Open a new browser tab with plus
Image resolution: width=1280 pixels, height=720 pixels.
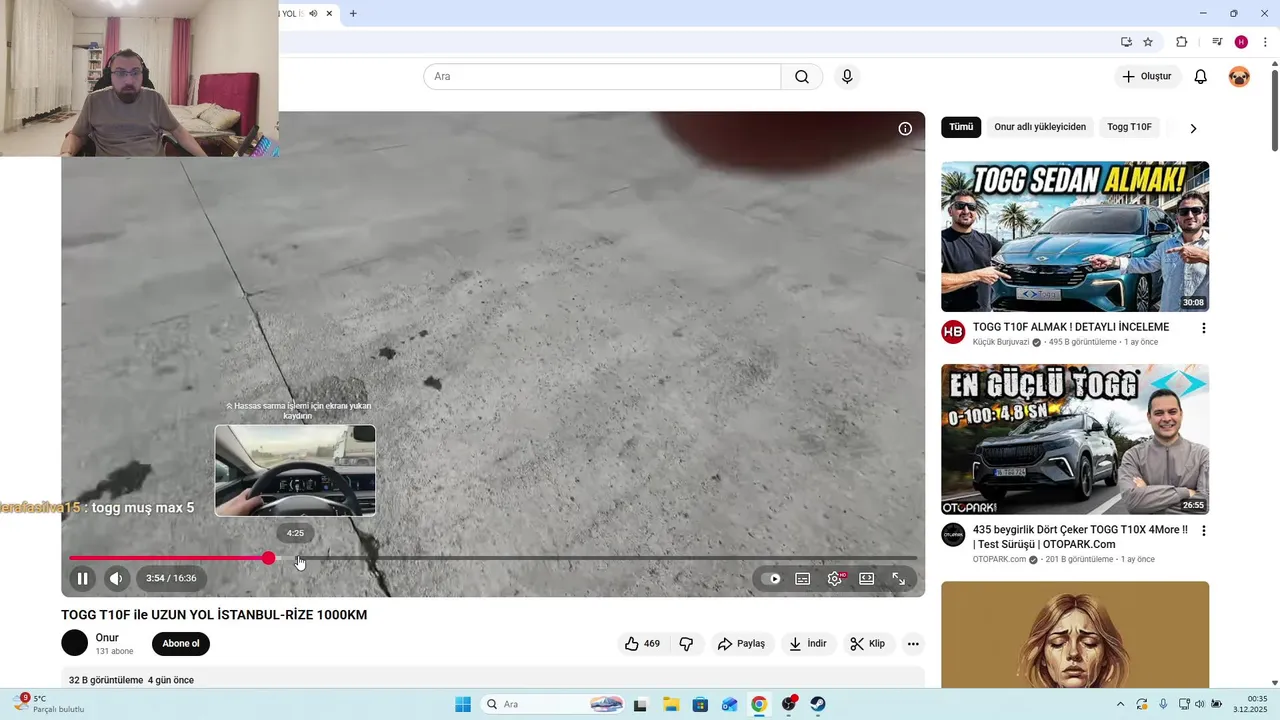pyautogui.click(x=353, y=13)
